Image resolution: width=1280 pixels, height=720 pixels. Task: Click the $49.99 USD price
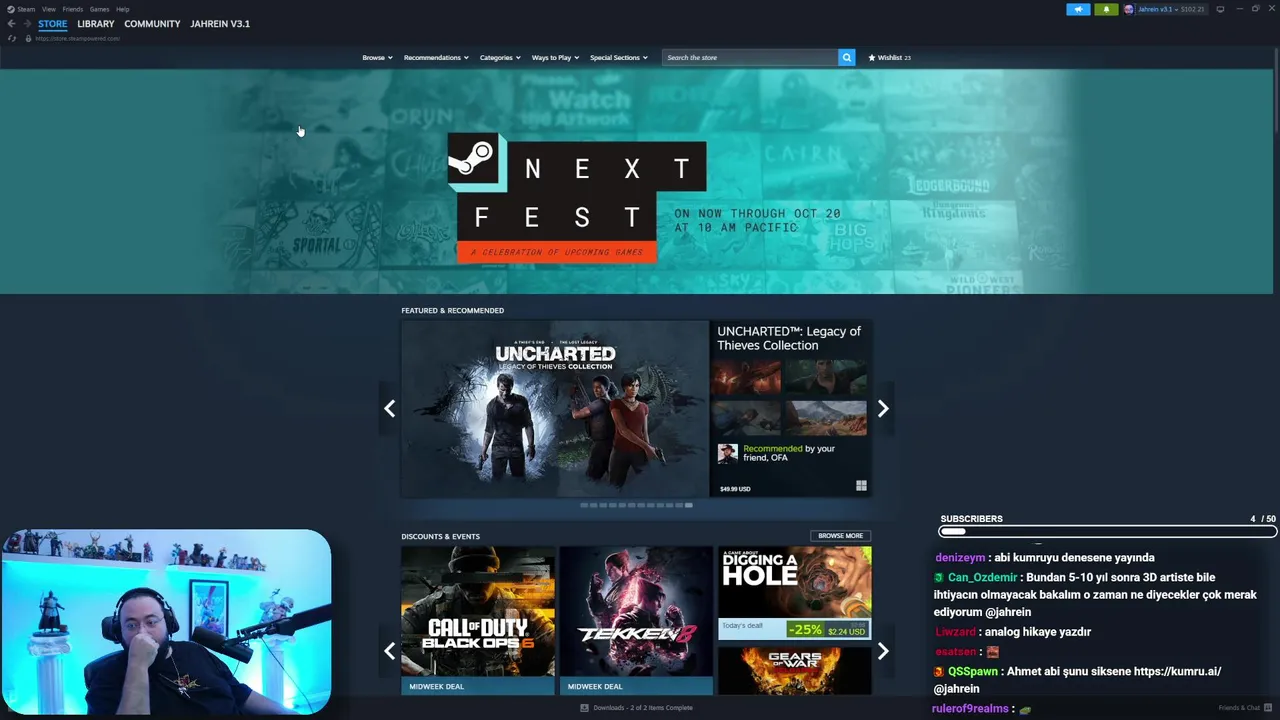click(x=735, y=489)
